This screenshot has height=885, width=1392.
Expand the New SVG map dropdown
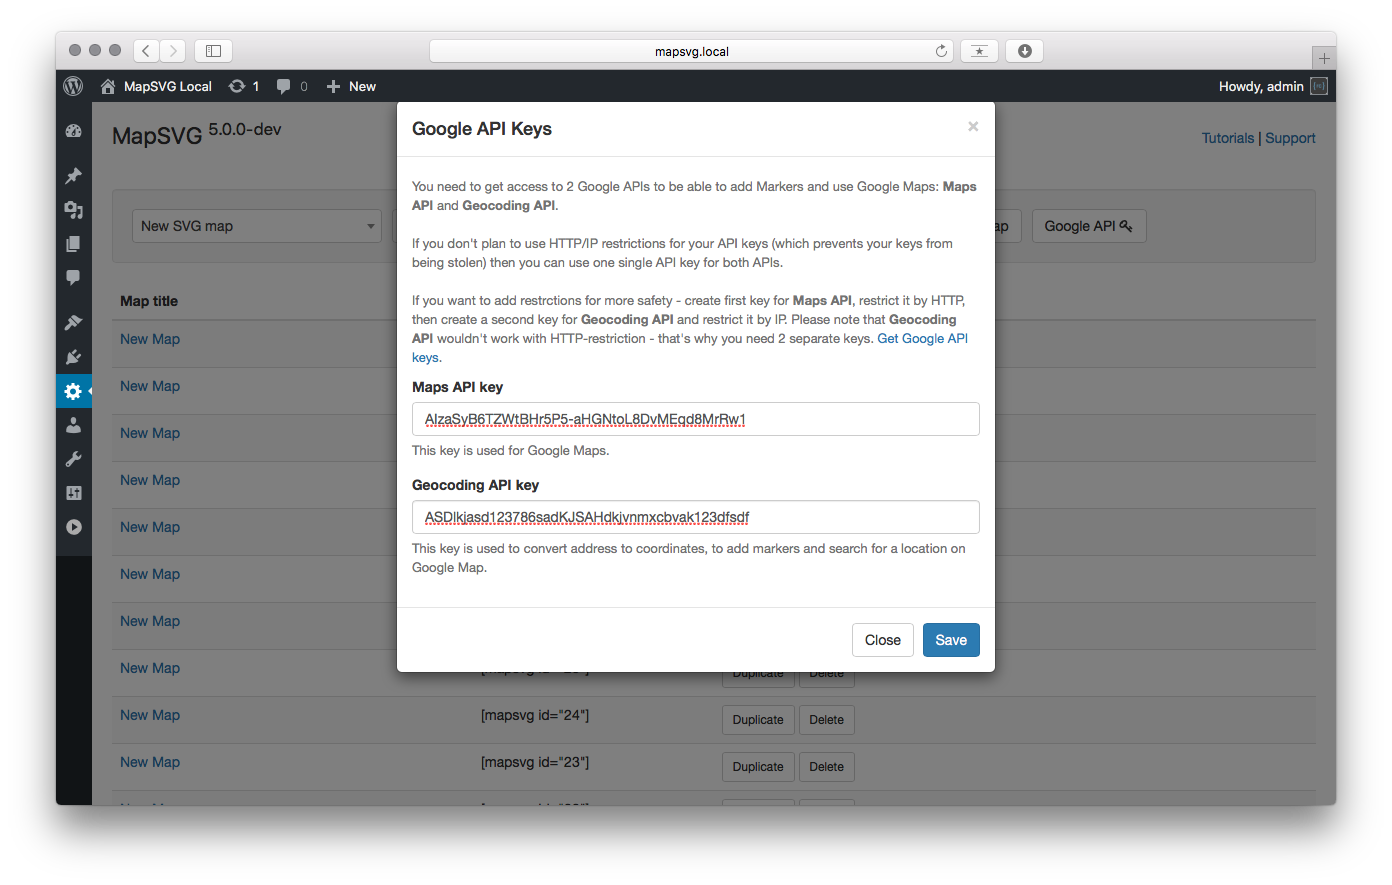click(x=257, y=226)
